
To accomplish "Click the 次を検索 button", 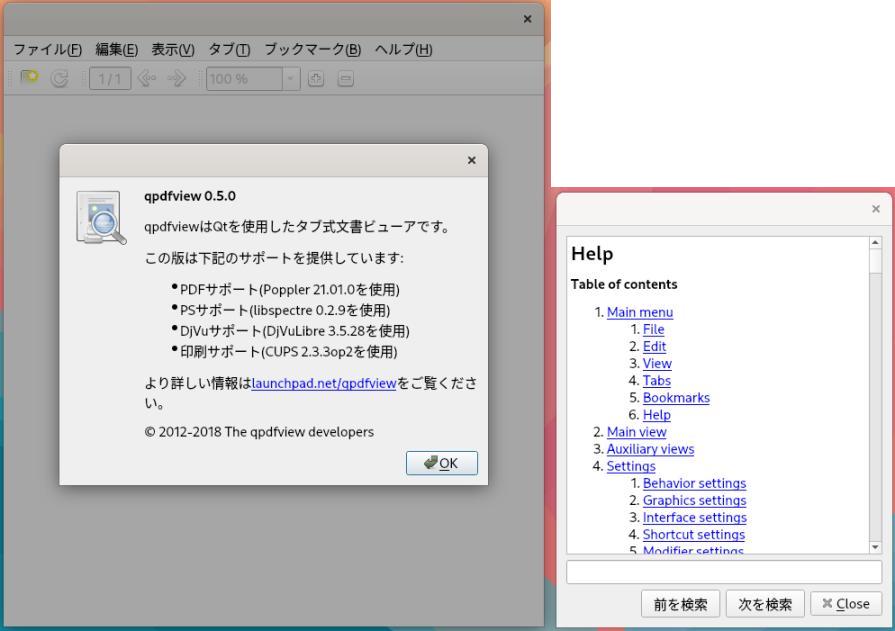I will point(765,604).
